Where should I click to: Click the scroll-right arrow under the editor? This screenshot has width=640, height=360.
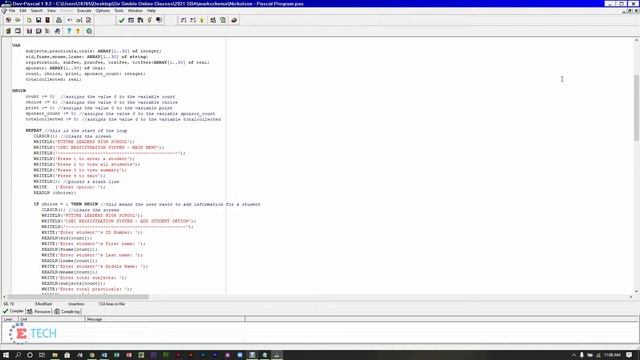631,297
